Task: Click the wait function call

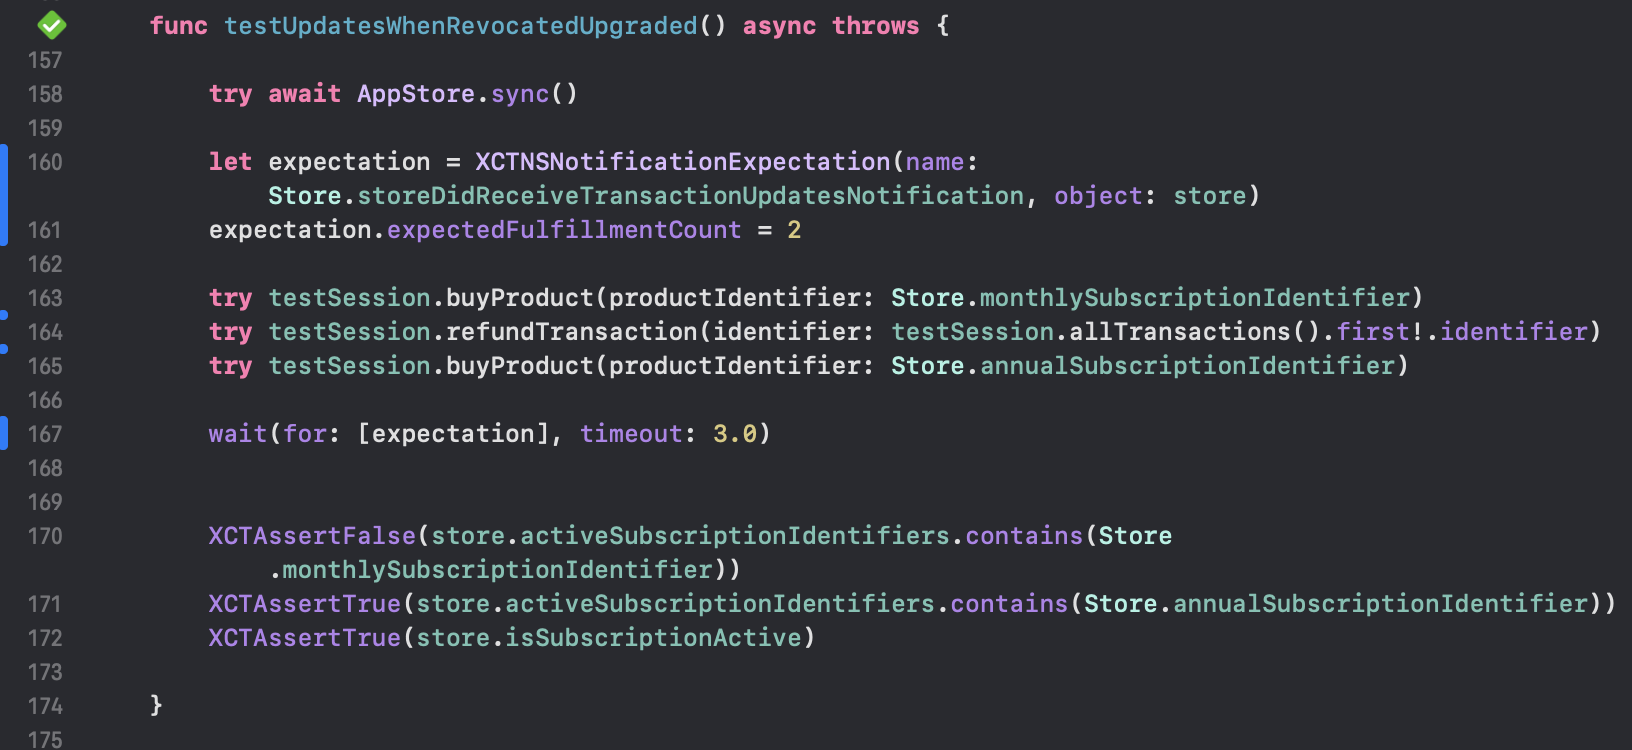Action: [x=237, y=434]
